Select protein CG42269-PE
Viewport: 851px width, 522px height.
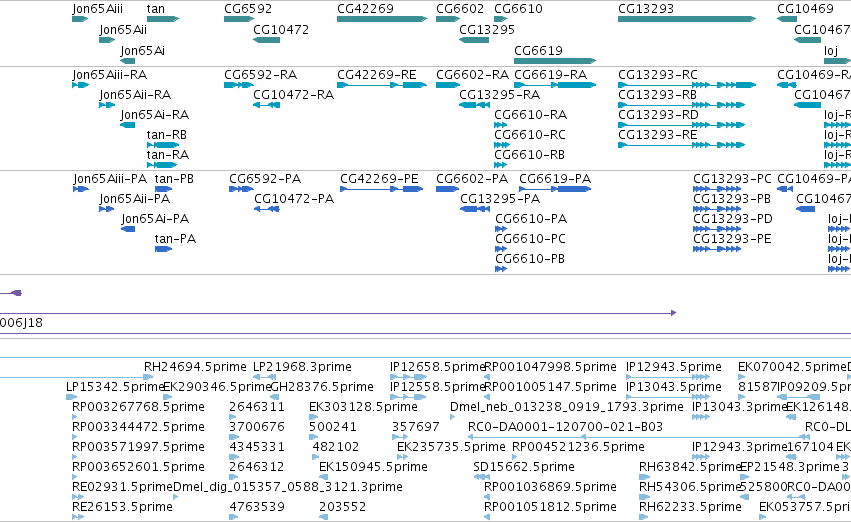click(x=379, y=179)
